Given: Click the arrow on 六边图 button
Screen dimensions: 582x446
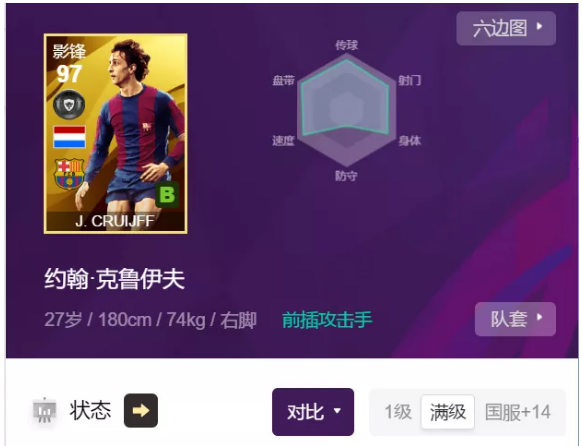Looking at the screenshot, I should click(x=539, y=27).
